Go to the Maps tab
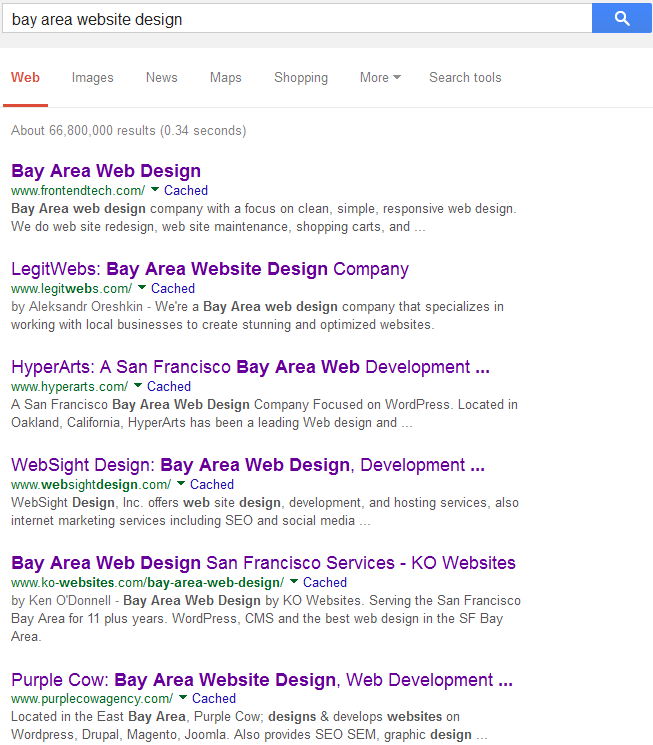Image resolution: width=653 pixels, height=745 pixels. point(226,77)
